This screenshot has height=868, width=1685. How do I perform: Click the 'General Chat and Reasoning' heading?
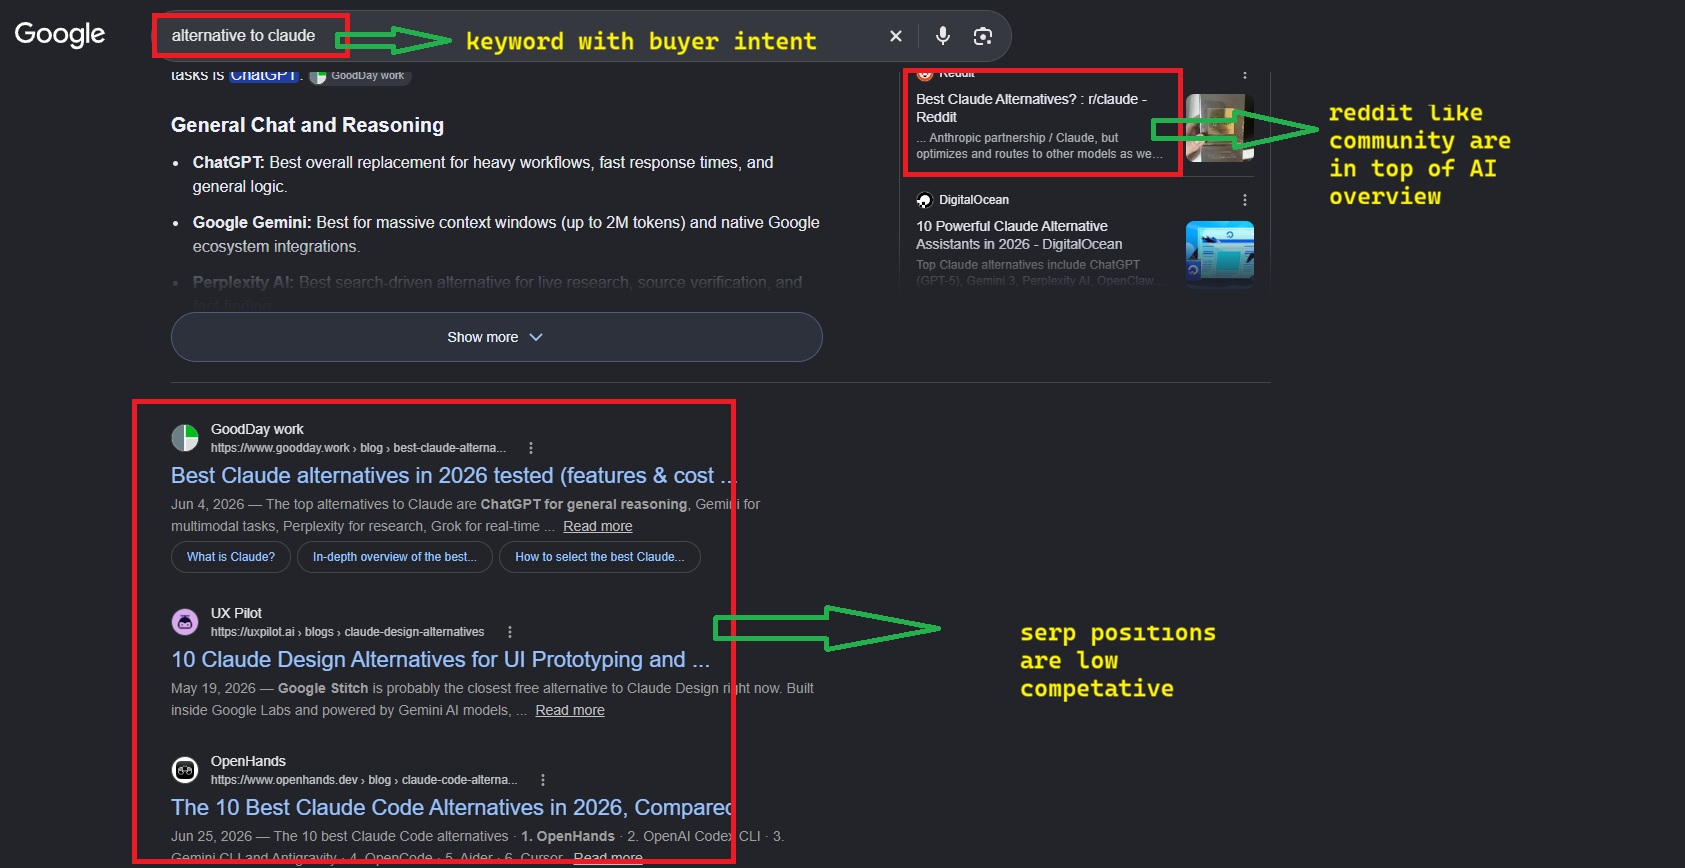click(x=307, y=125)
